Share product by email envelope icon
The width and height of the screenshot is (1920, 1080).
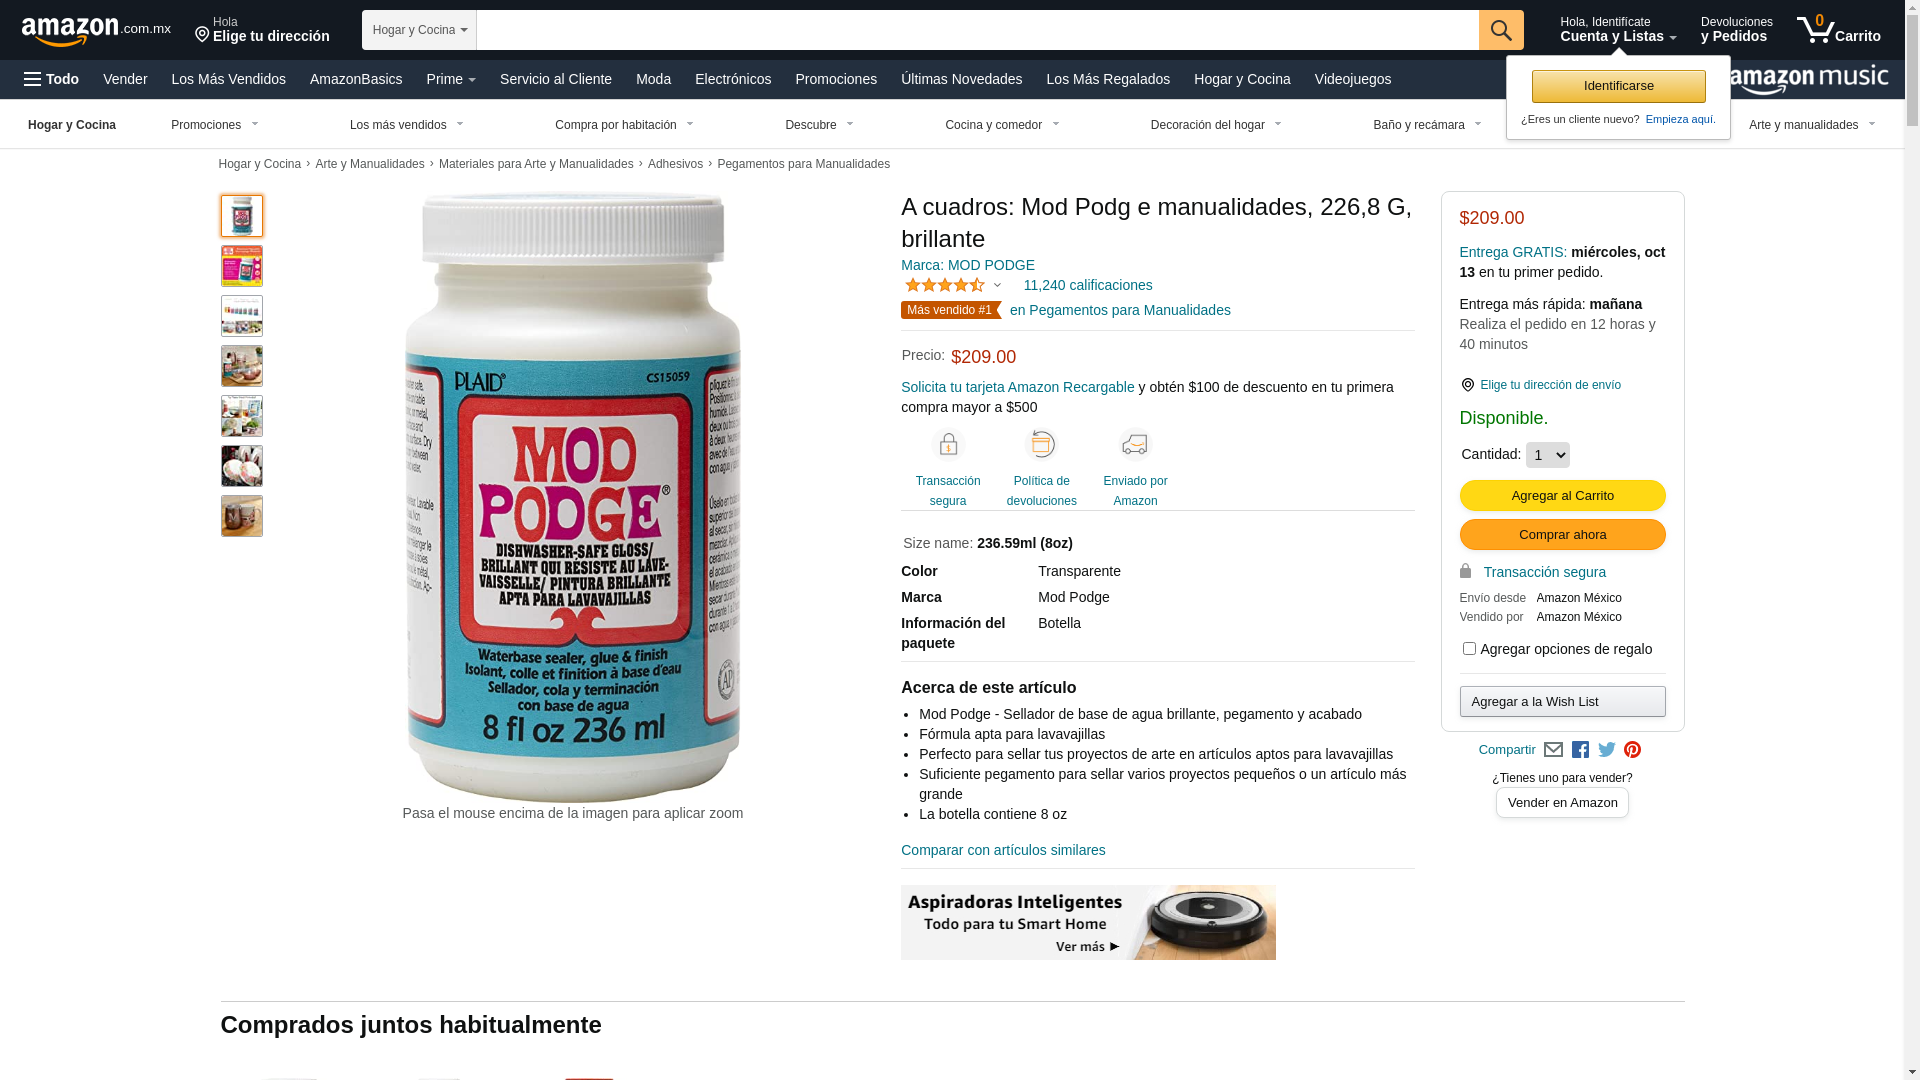pos(1553,750)
